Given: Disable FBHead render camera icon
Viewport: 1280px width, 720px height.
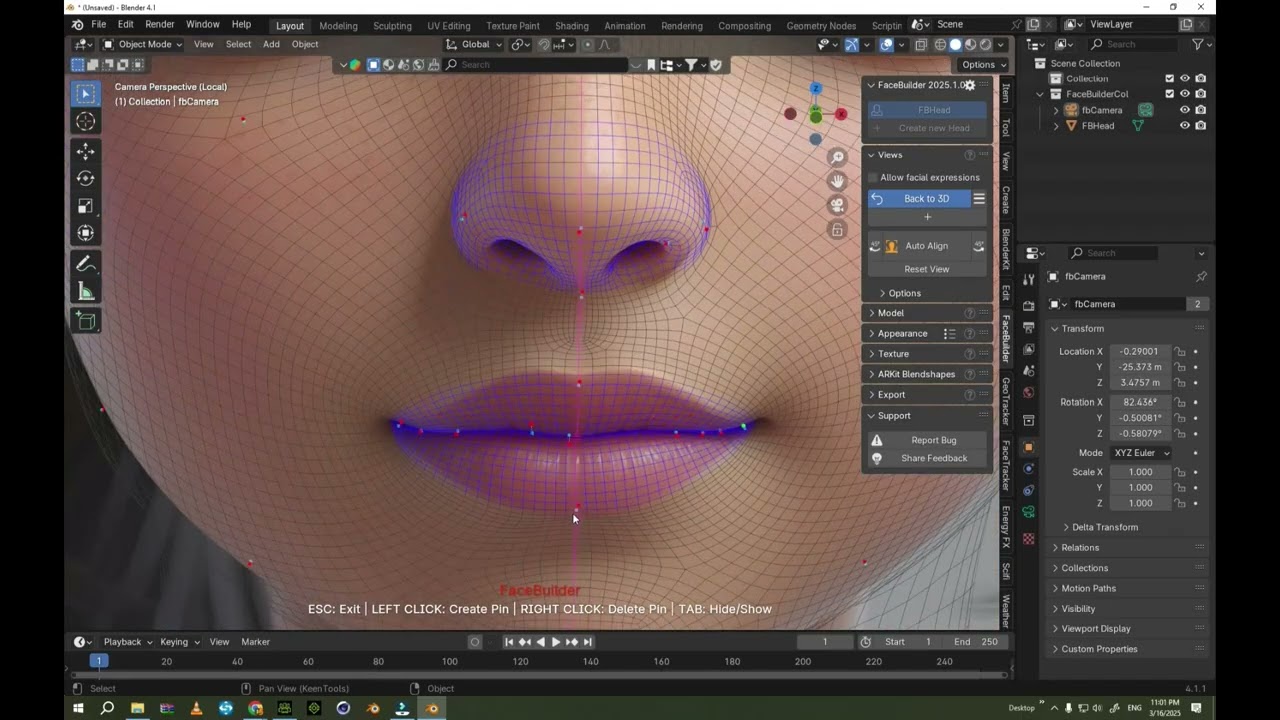Looking at the screenshot, I should pyautogui.click(x=1200, y=126).
